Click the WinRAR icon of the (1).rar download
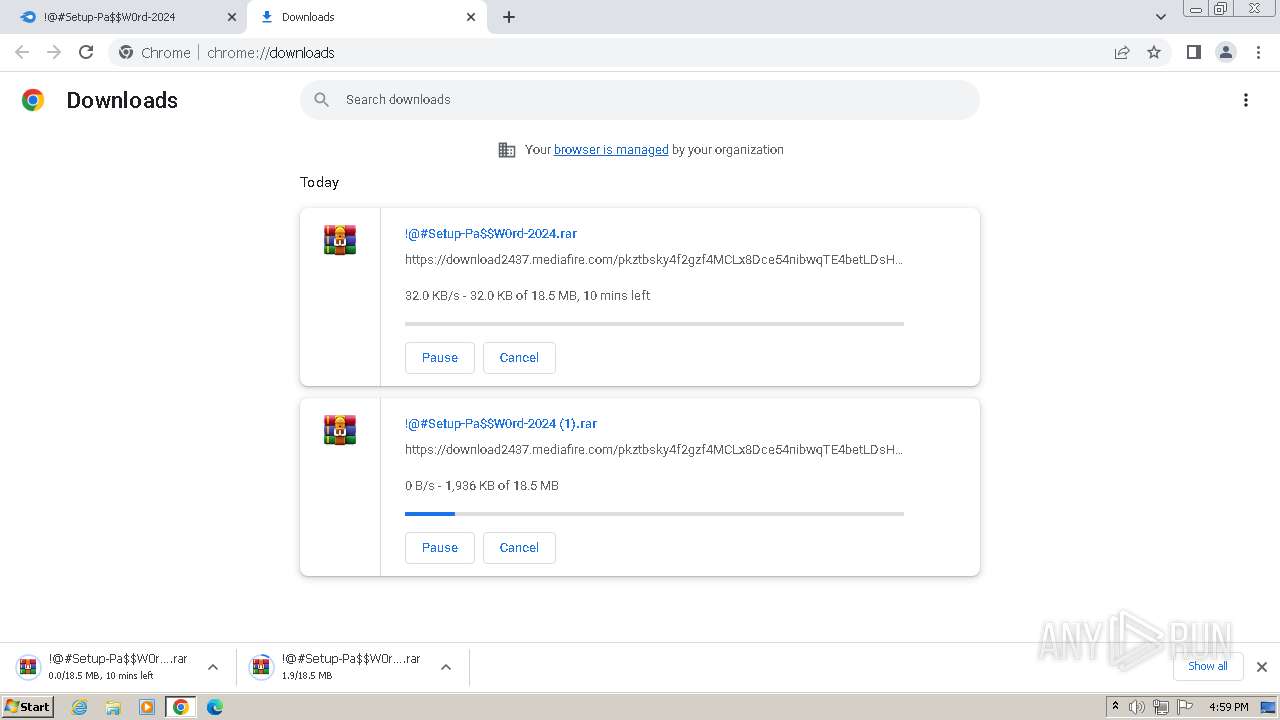1280x720 pixels. 340,430
